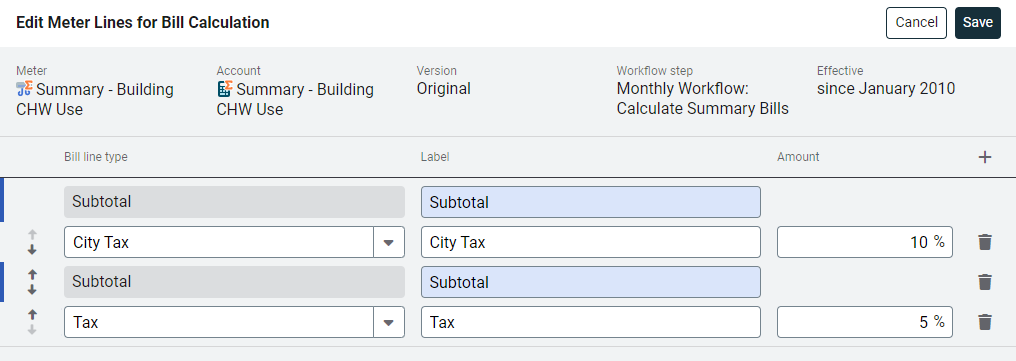Image resolution: width=1016 pixels, height=361 pixels.
Task: Add a new bill line with plus icon
Action: pyautogui.click(x=985, y=157)
